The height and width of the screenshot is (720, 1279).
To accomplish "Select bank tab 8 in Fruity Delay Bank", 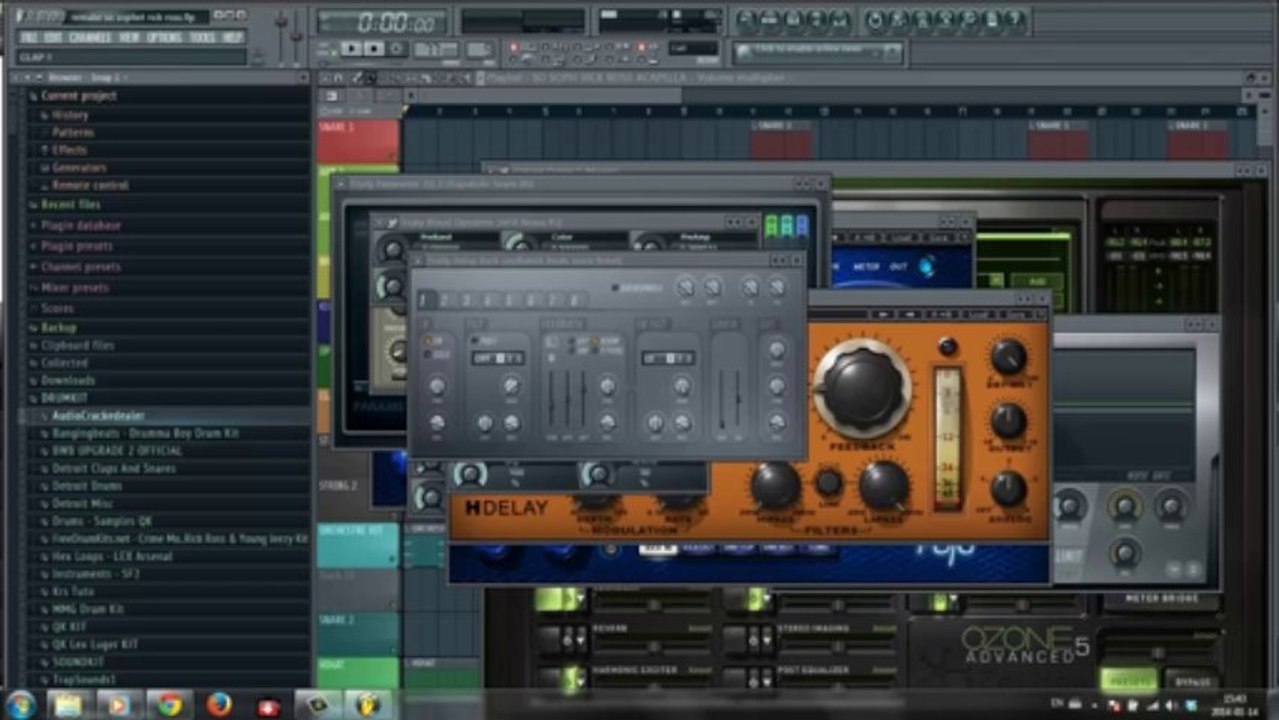I will click(x=576, y=300).
